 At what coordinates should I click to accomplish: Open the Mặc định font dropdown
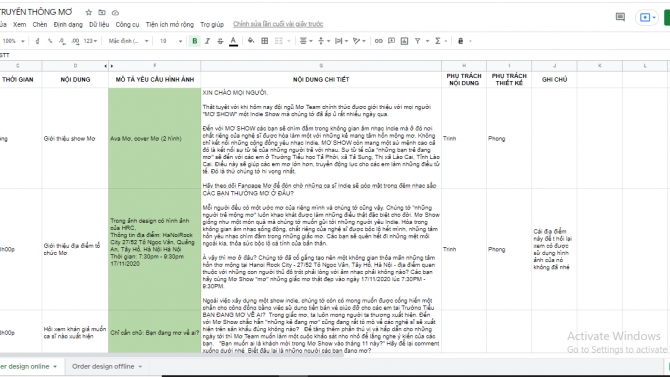pos(128,41)
